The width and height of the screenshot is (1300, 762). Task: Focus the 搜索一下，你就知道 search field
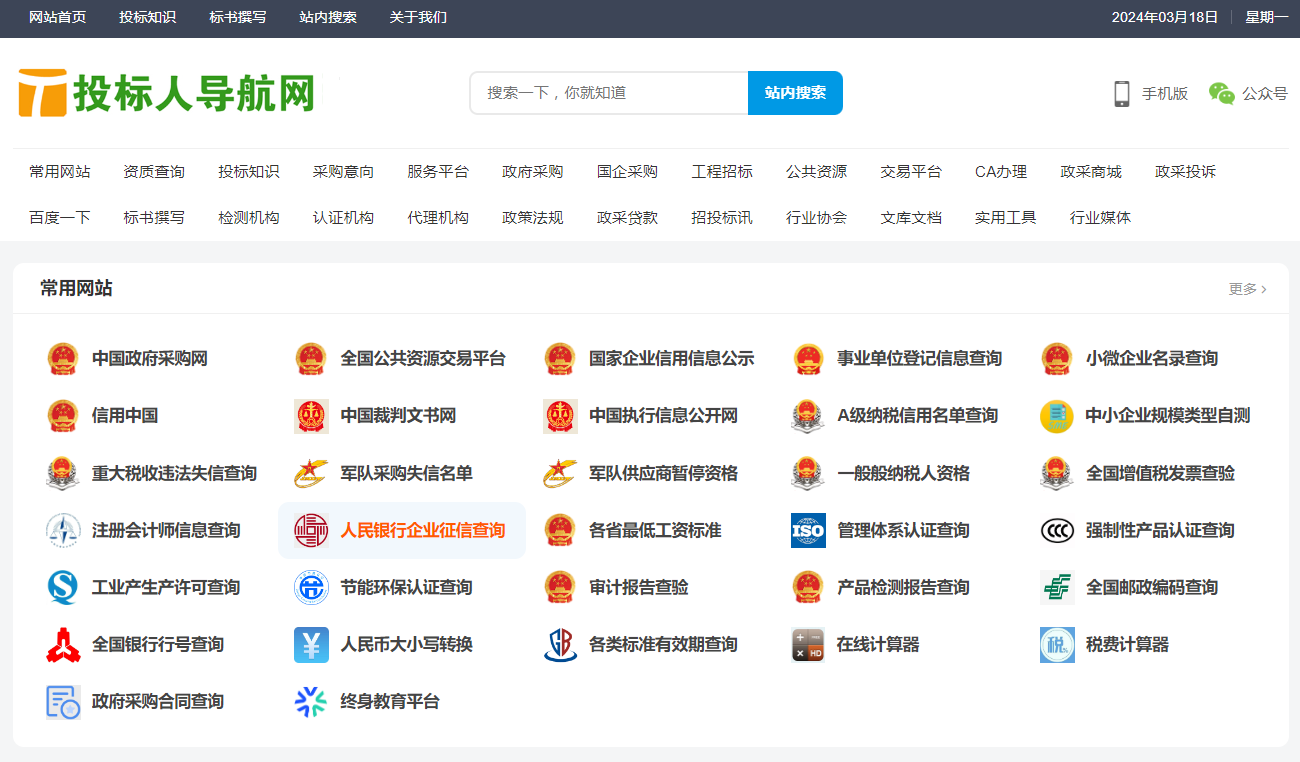[x=609, y=93]
